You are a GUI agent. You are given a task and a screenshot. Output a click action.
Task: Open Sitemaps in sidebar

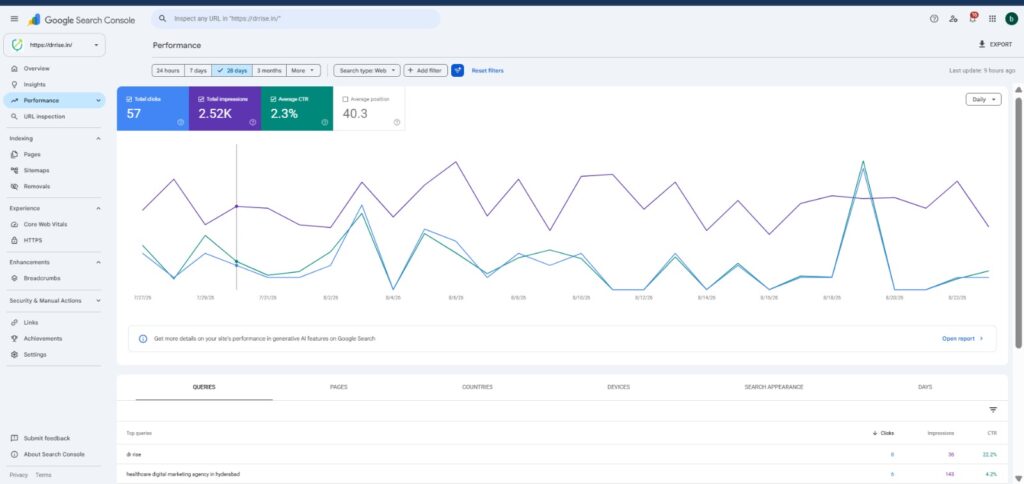(54, 170)
